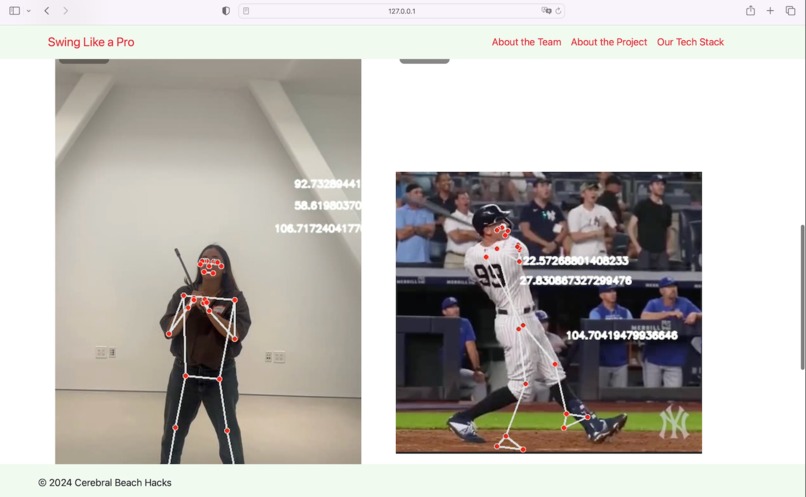Open the sidebar options dropdown chevron

tap(29, 11)
